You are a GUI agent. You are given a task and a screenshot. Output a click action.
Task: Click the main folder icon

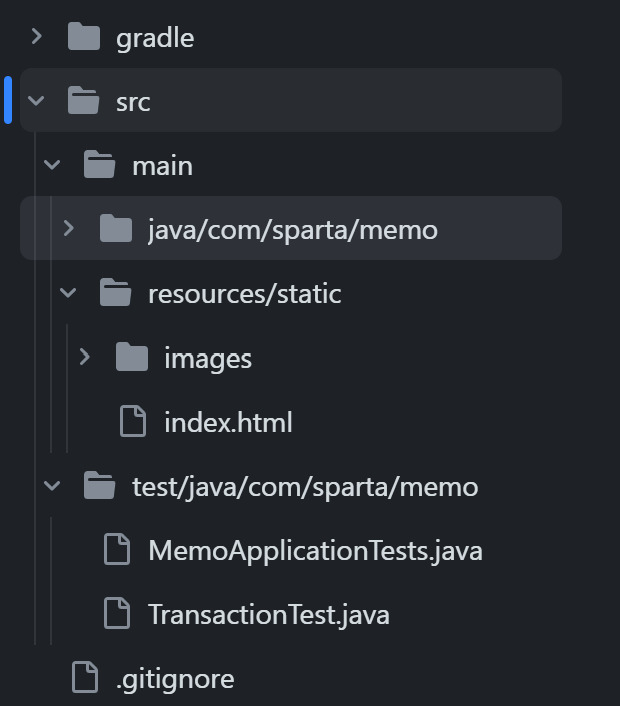100,164
